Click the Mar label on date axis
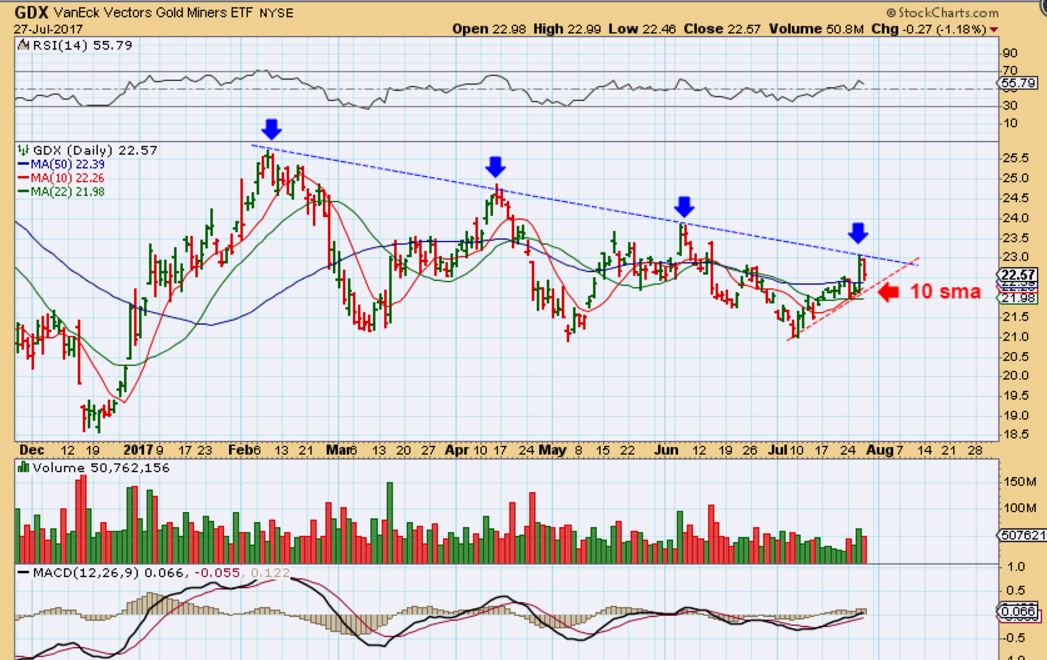This screenshot has height=660, width=1047. pos(339,450)
